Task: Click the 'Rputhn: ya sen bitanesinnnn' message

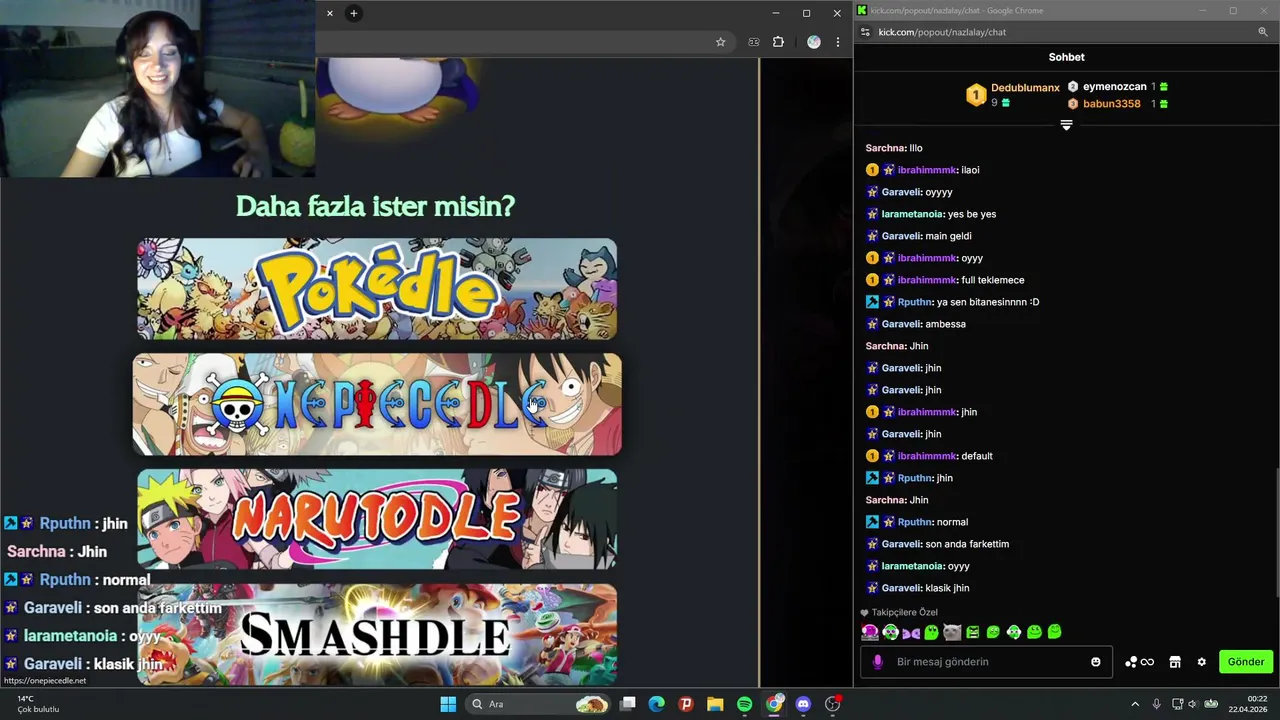Action: [952, 302]
